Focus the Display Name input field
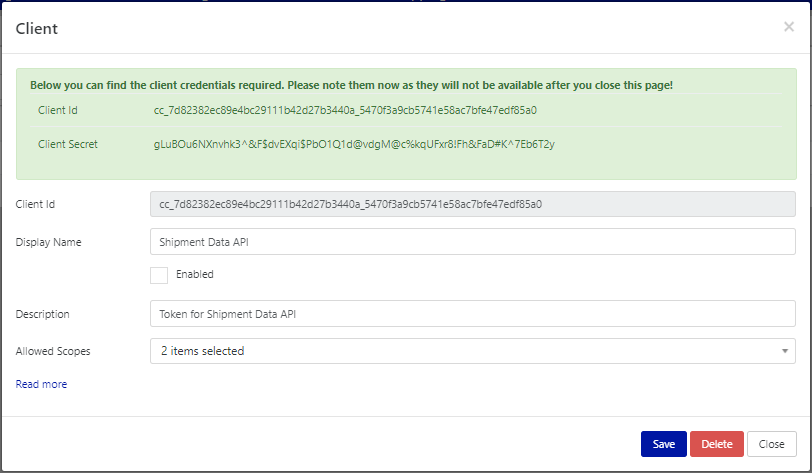812x473 pixels. tap(472, 242)
